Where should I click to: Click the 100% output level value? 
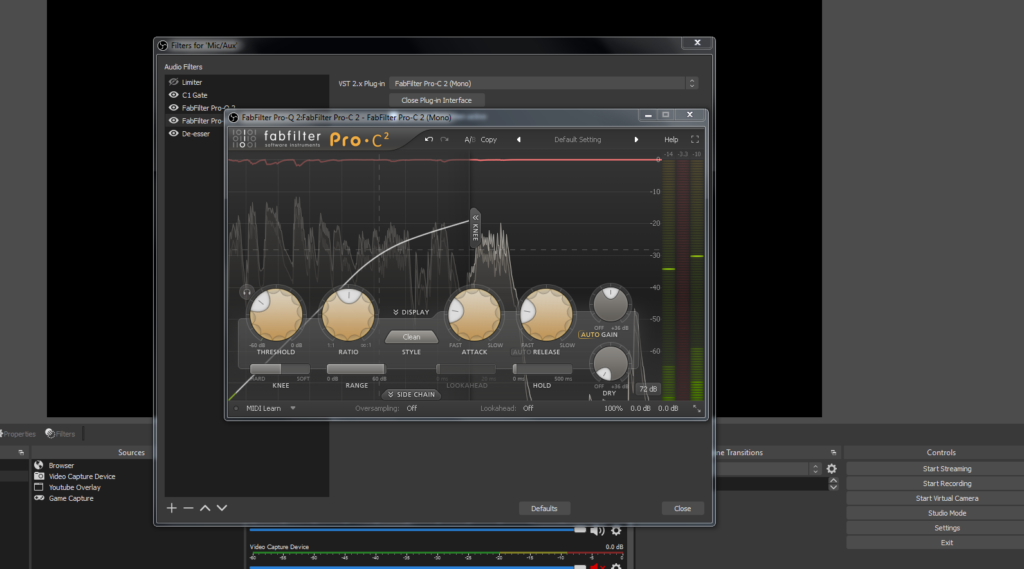pyautogui.click(x=613, y=408)
